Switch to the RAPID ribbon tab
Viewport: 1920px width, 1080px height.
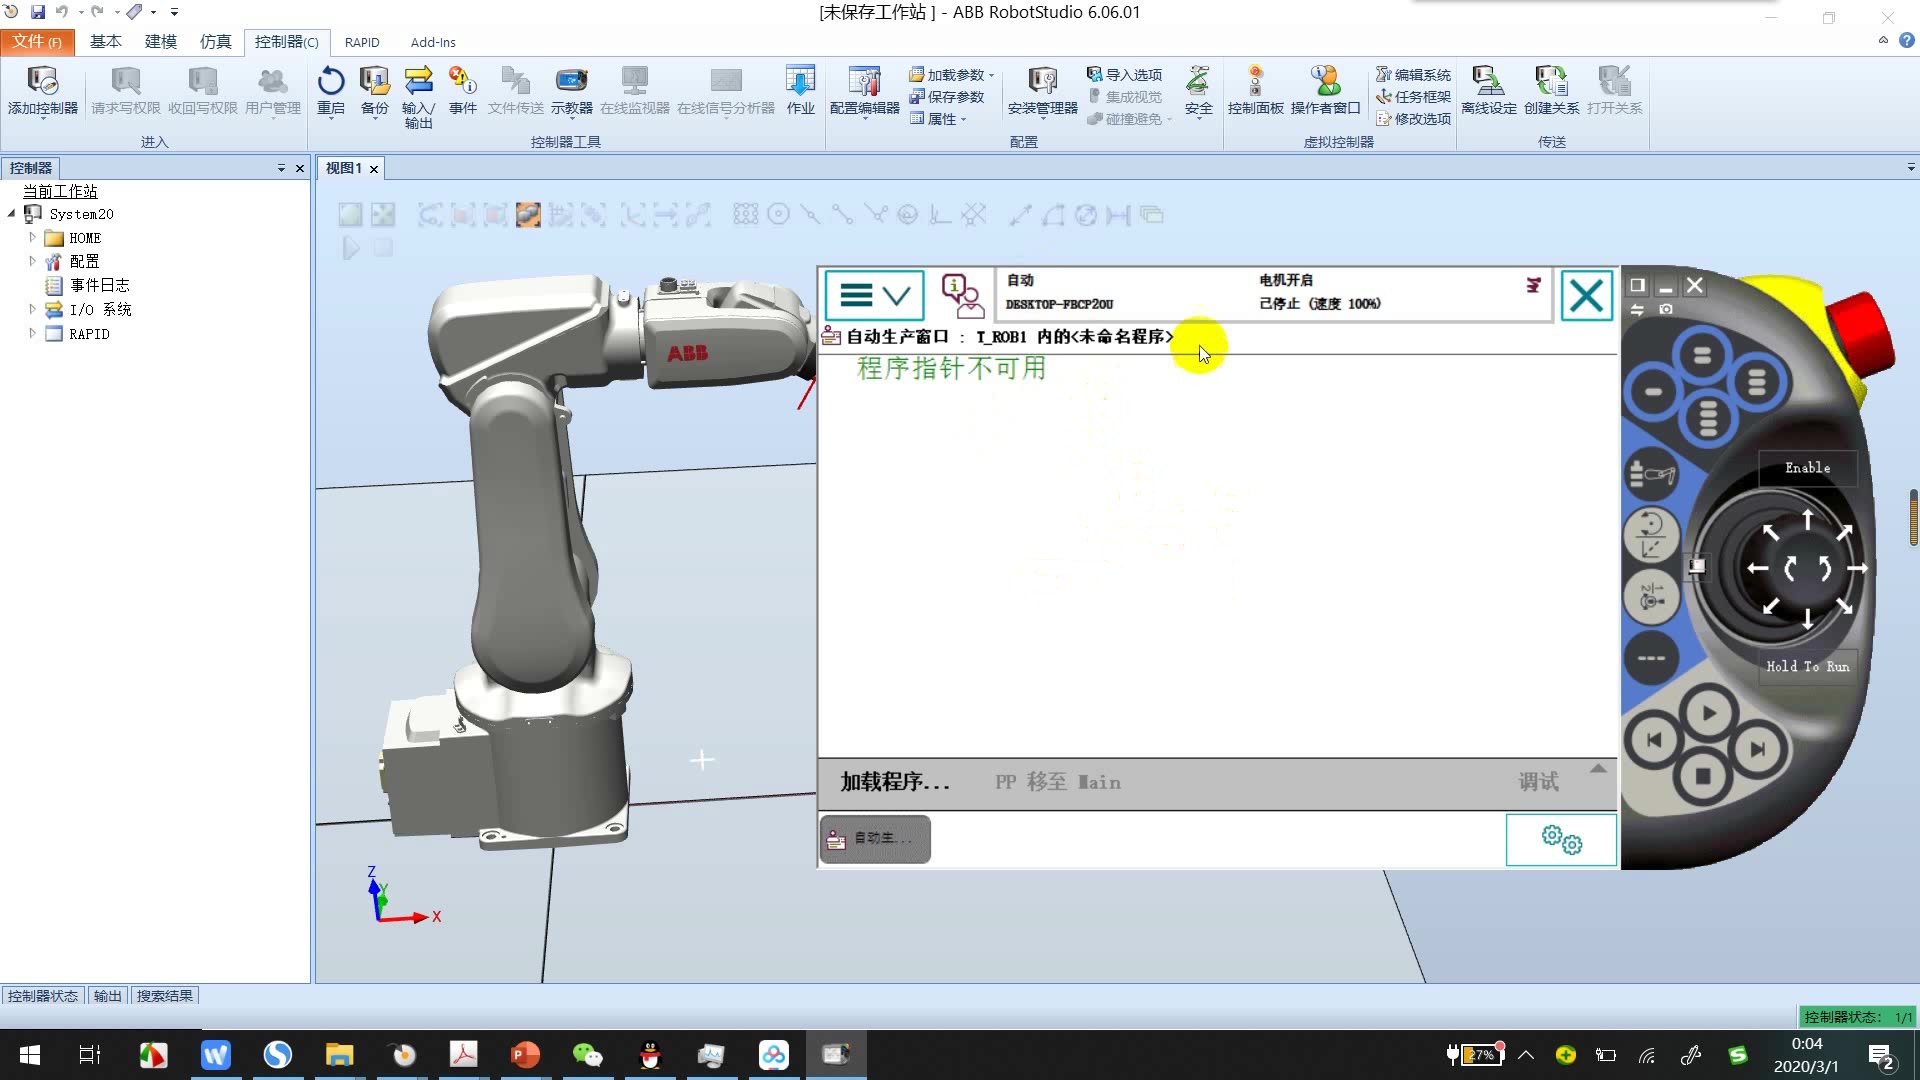(361, 42)
